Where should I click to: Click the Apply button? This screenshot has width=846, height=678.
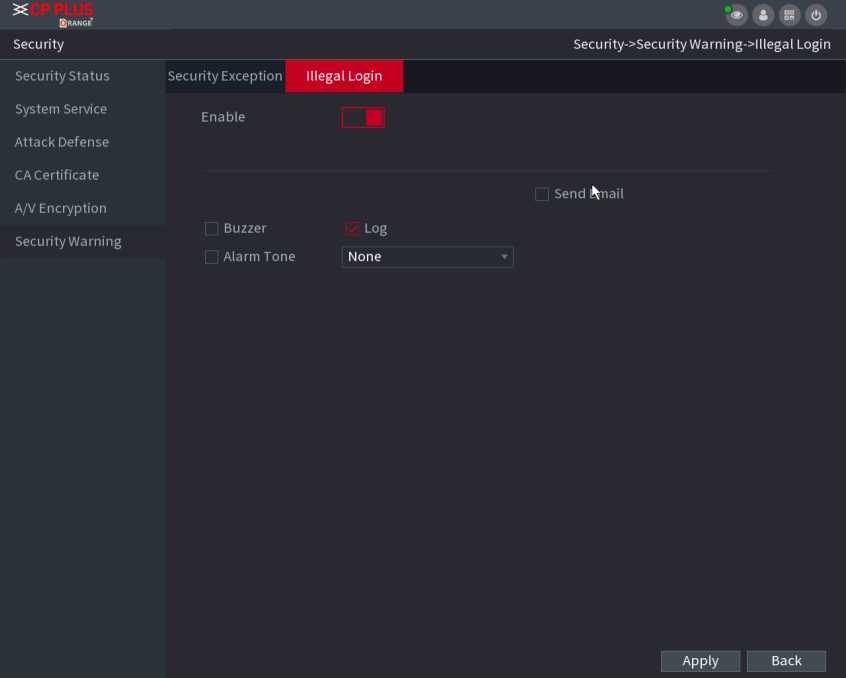coord(700,661)
